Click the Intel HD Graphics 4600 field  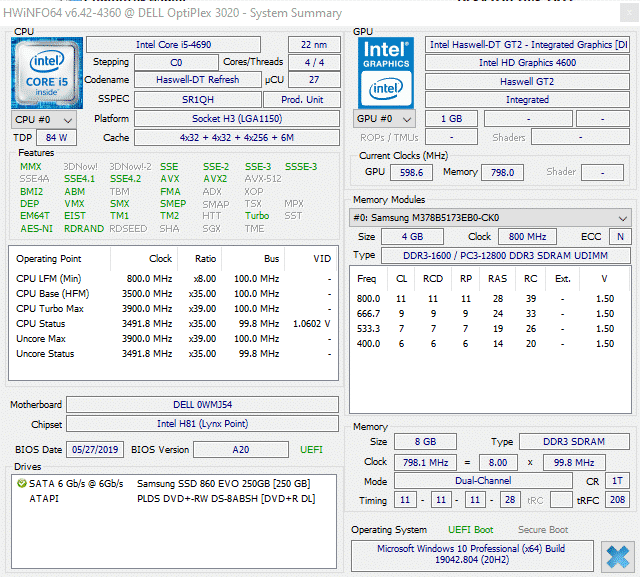tap(527, 63)
